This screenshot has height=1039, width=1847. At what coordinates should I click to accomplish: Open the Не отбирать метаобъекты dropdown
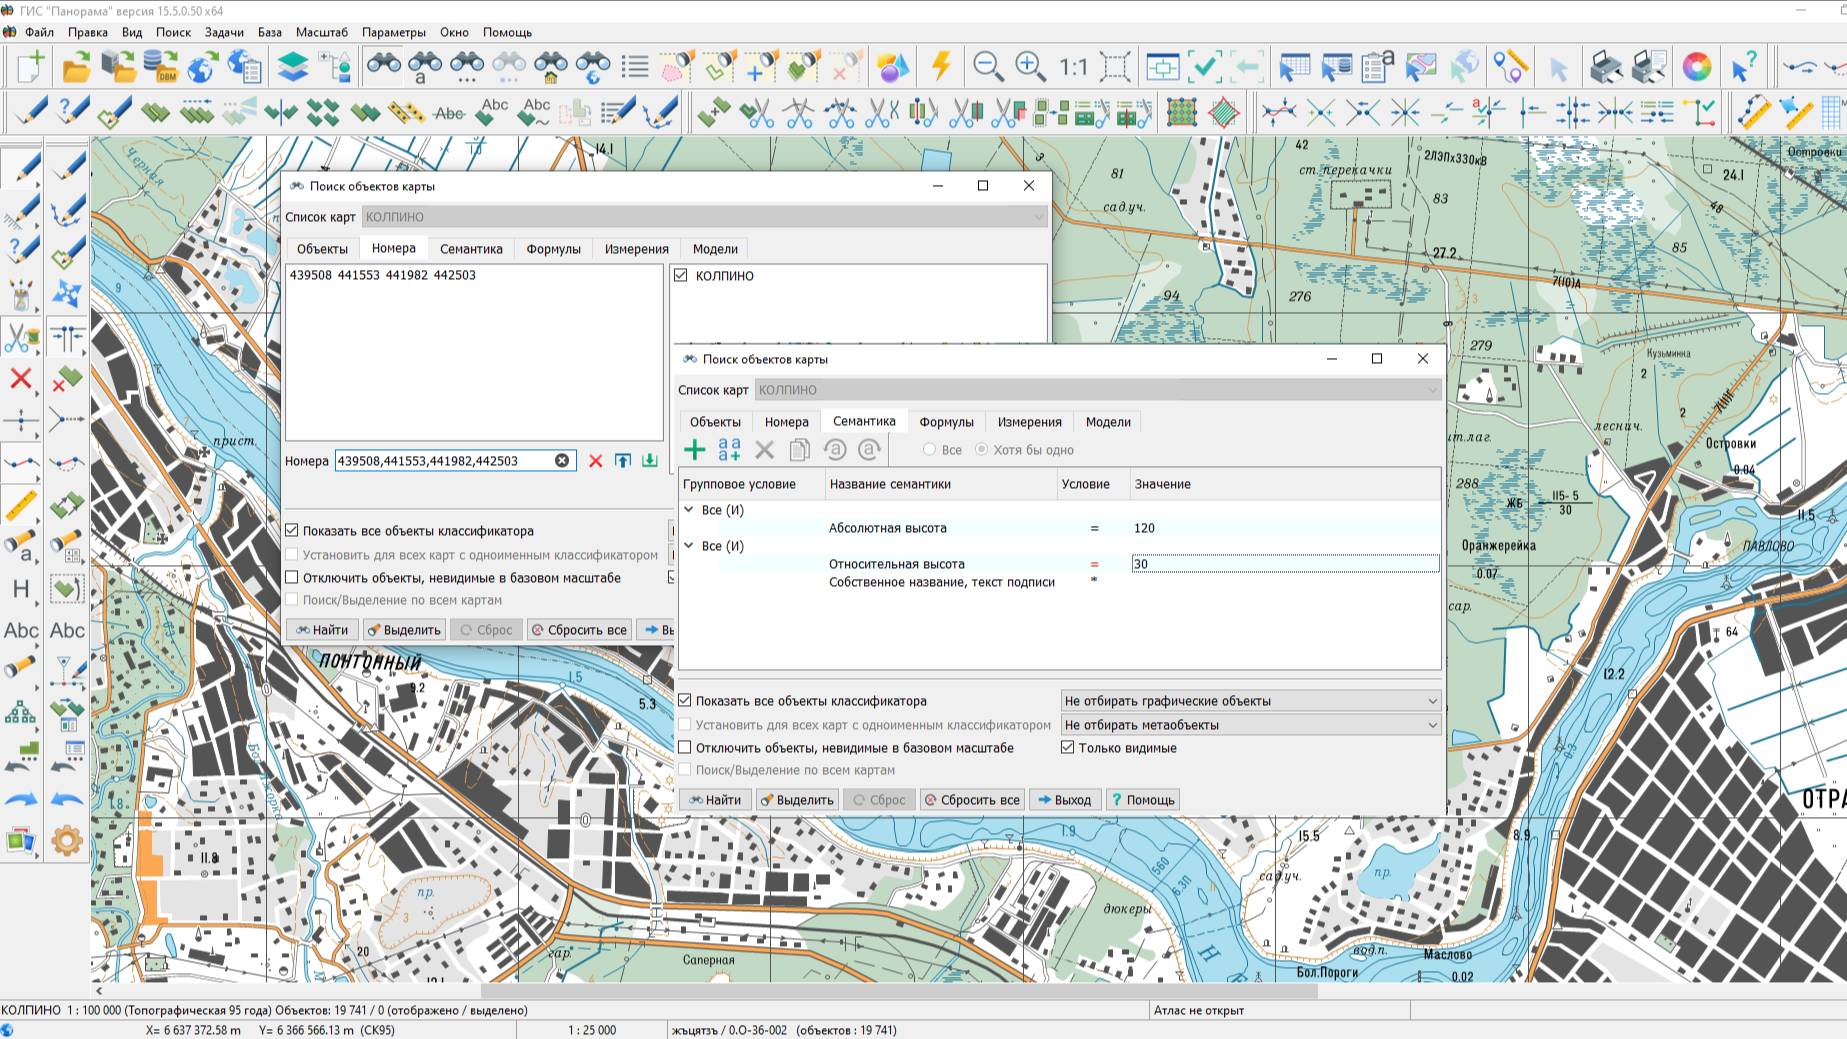pos(1250,725)
